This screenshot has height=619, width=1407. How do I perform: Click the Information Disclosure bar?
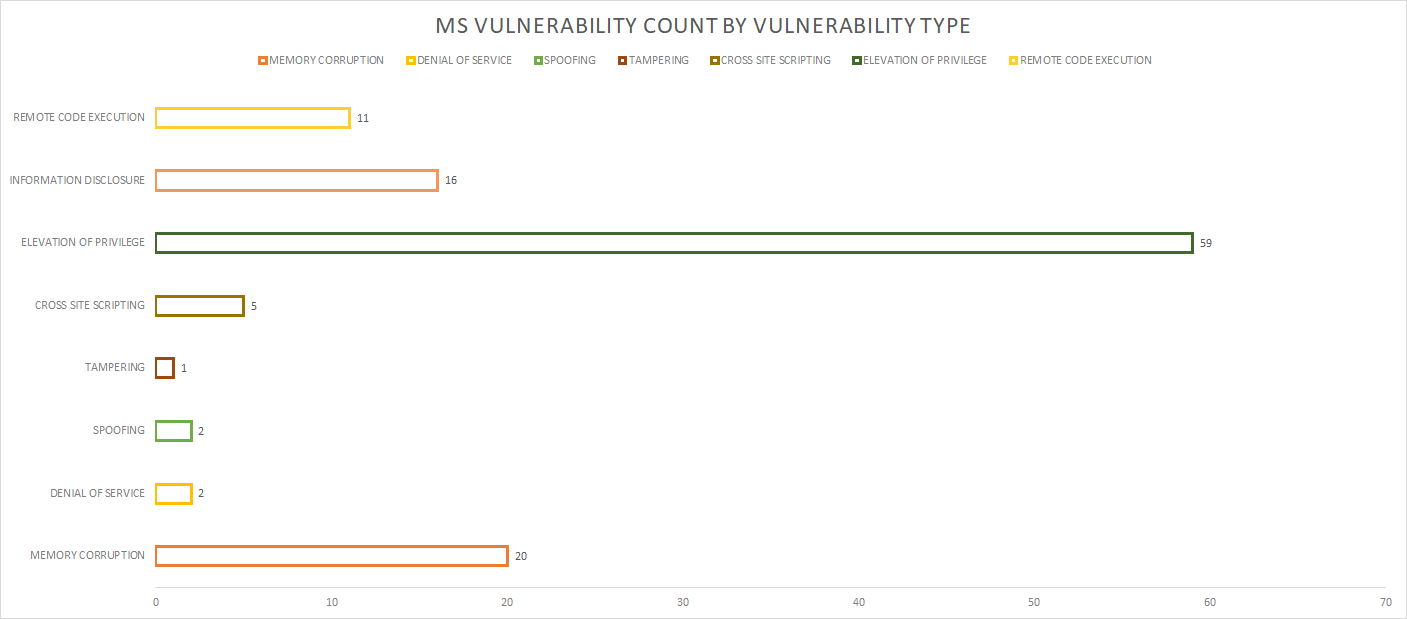[x=297, y=180]
